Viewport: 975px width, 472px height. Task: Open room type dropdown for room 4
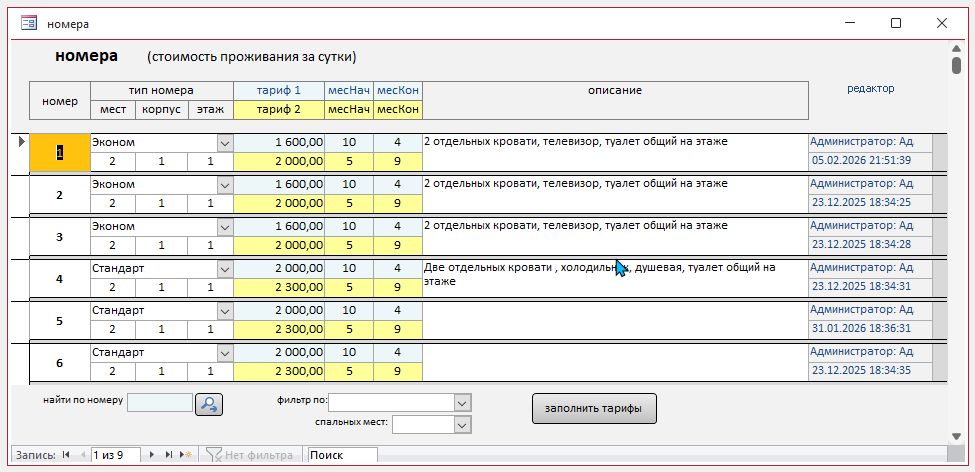225,269
